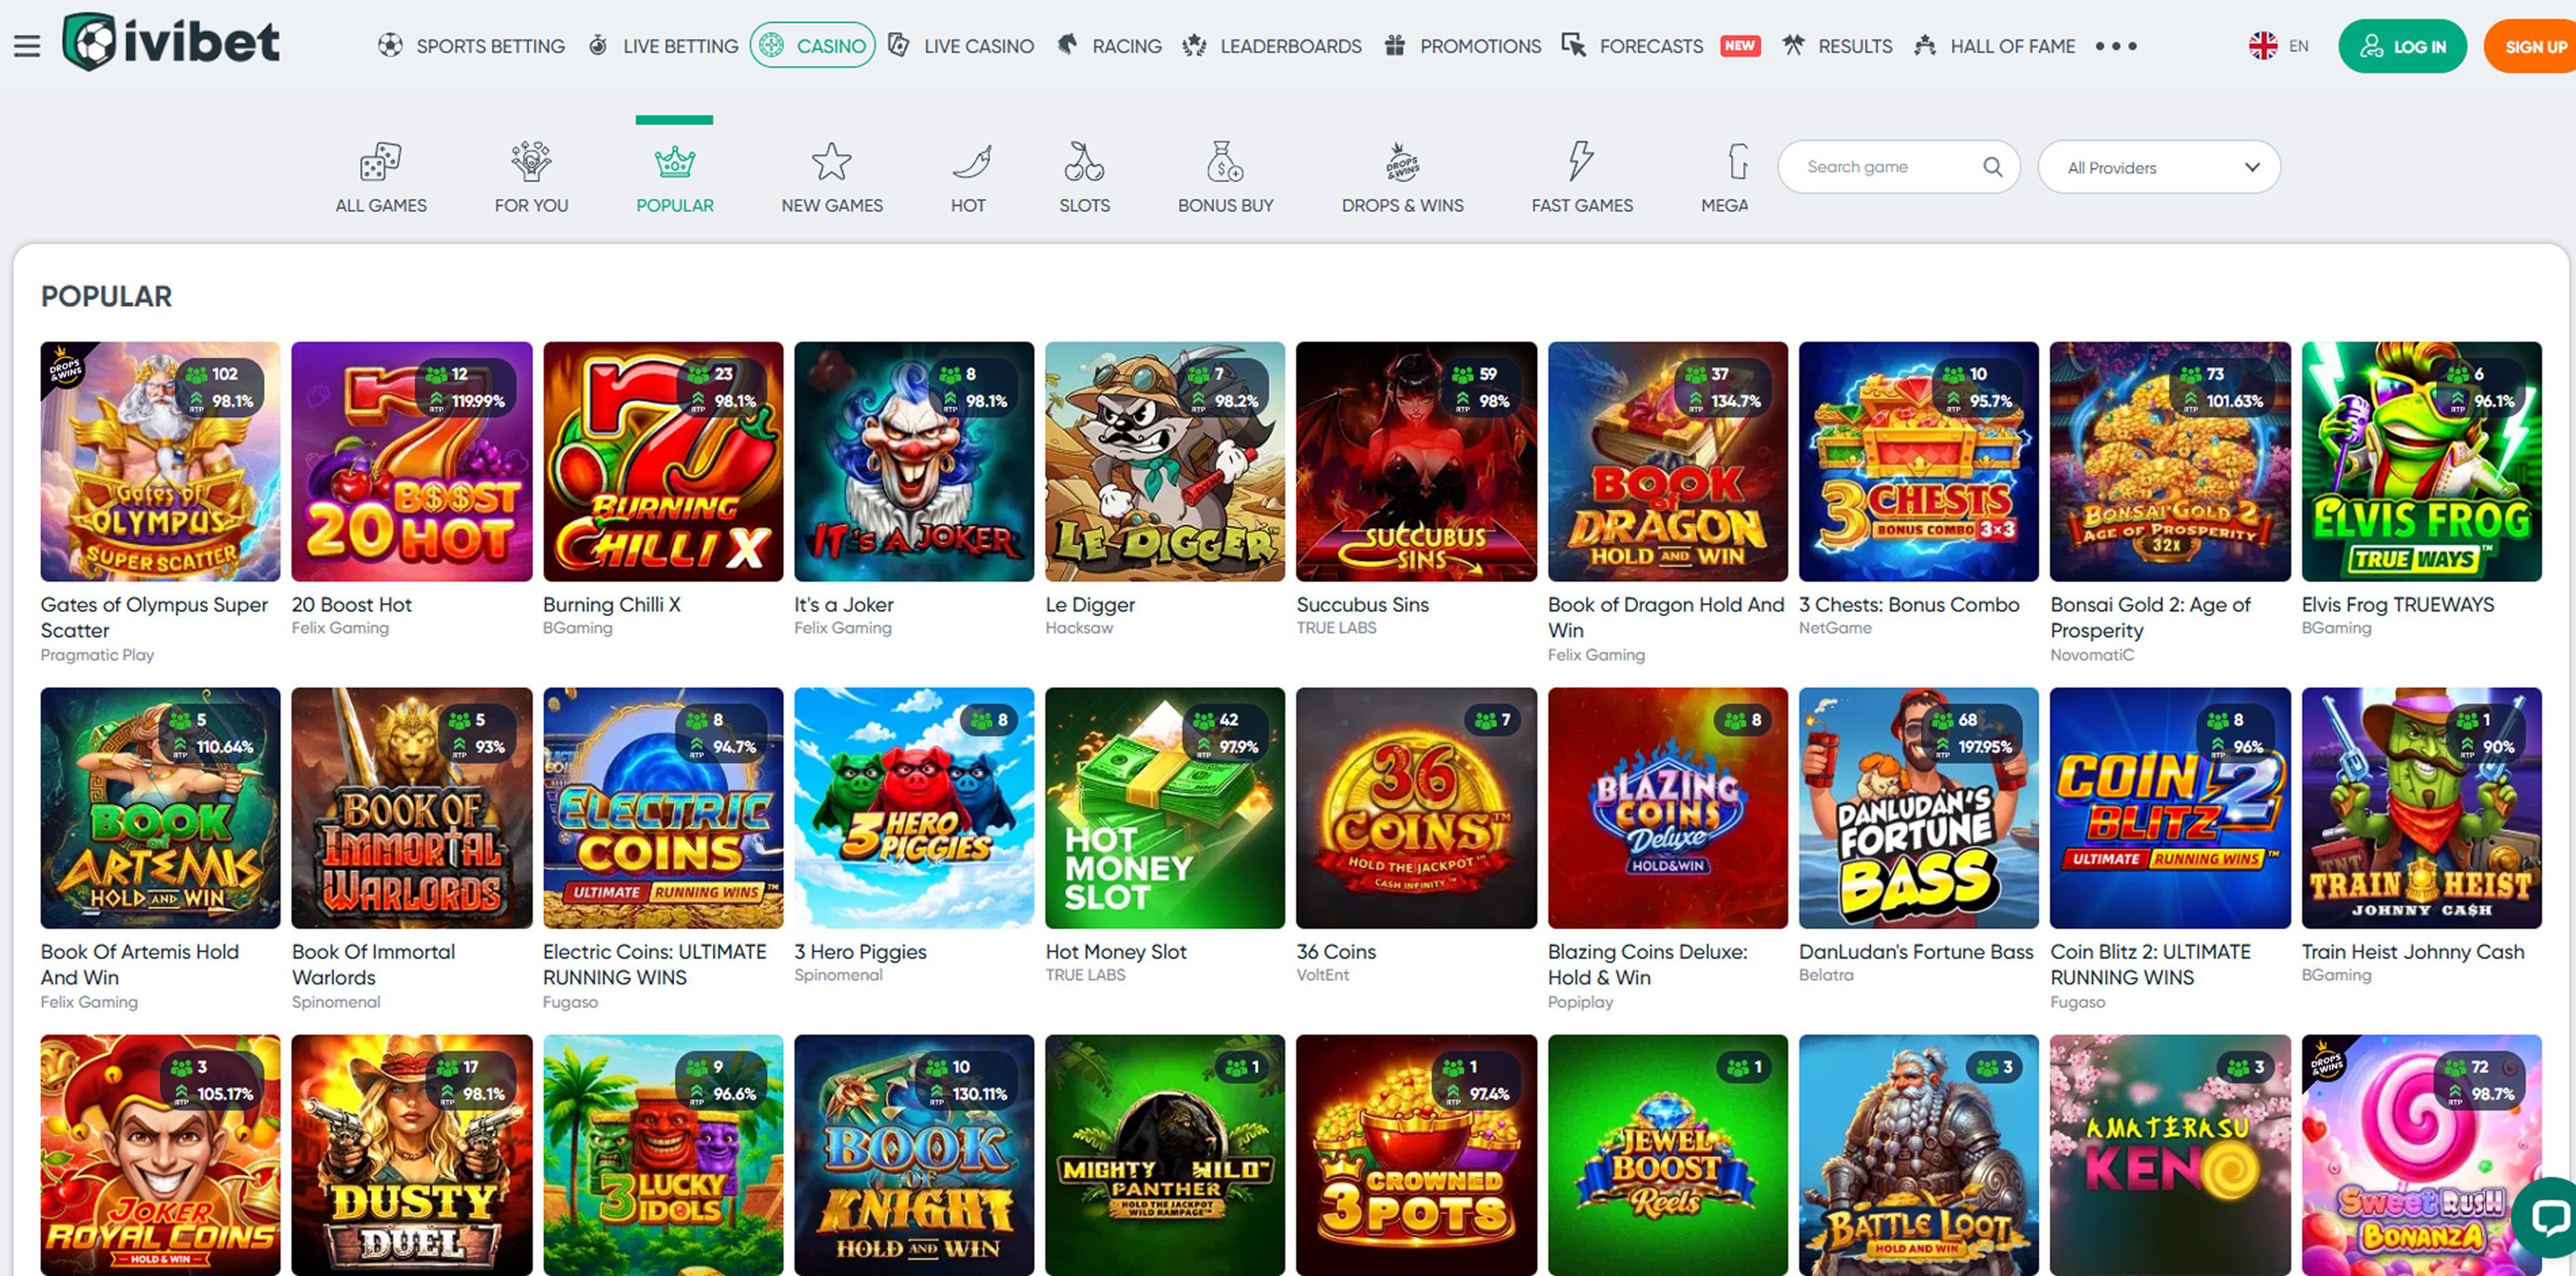Screen dimensions: 2576x1276
Task: Open Crowned 3 Pots thumbnail
Action: point(1416,1155)
